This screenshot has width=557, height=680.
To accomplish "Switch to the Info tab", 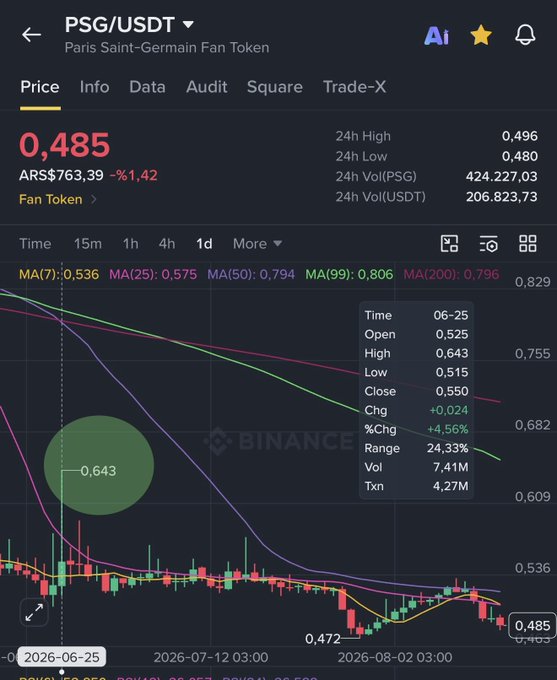I will click(x=95, y=87).
